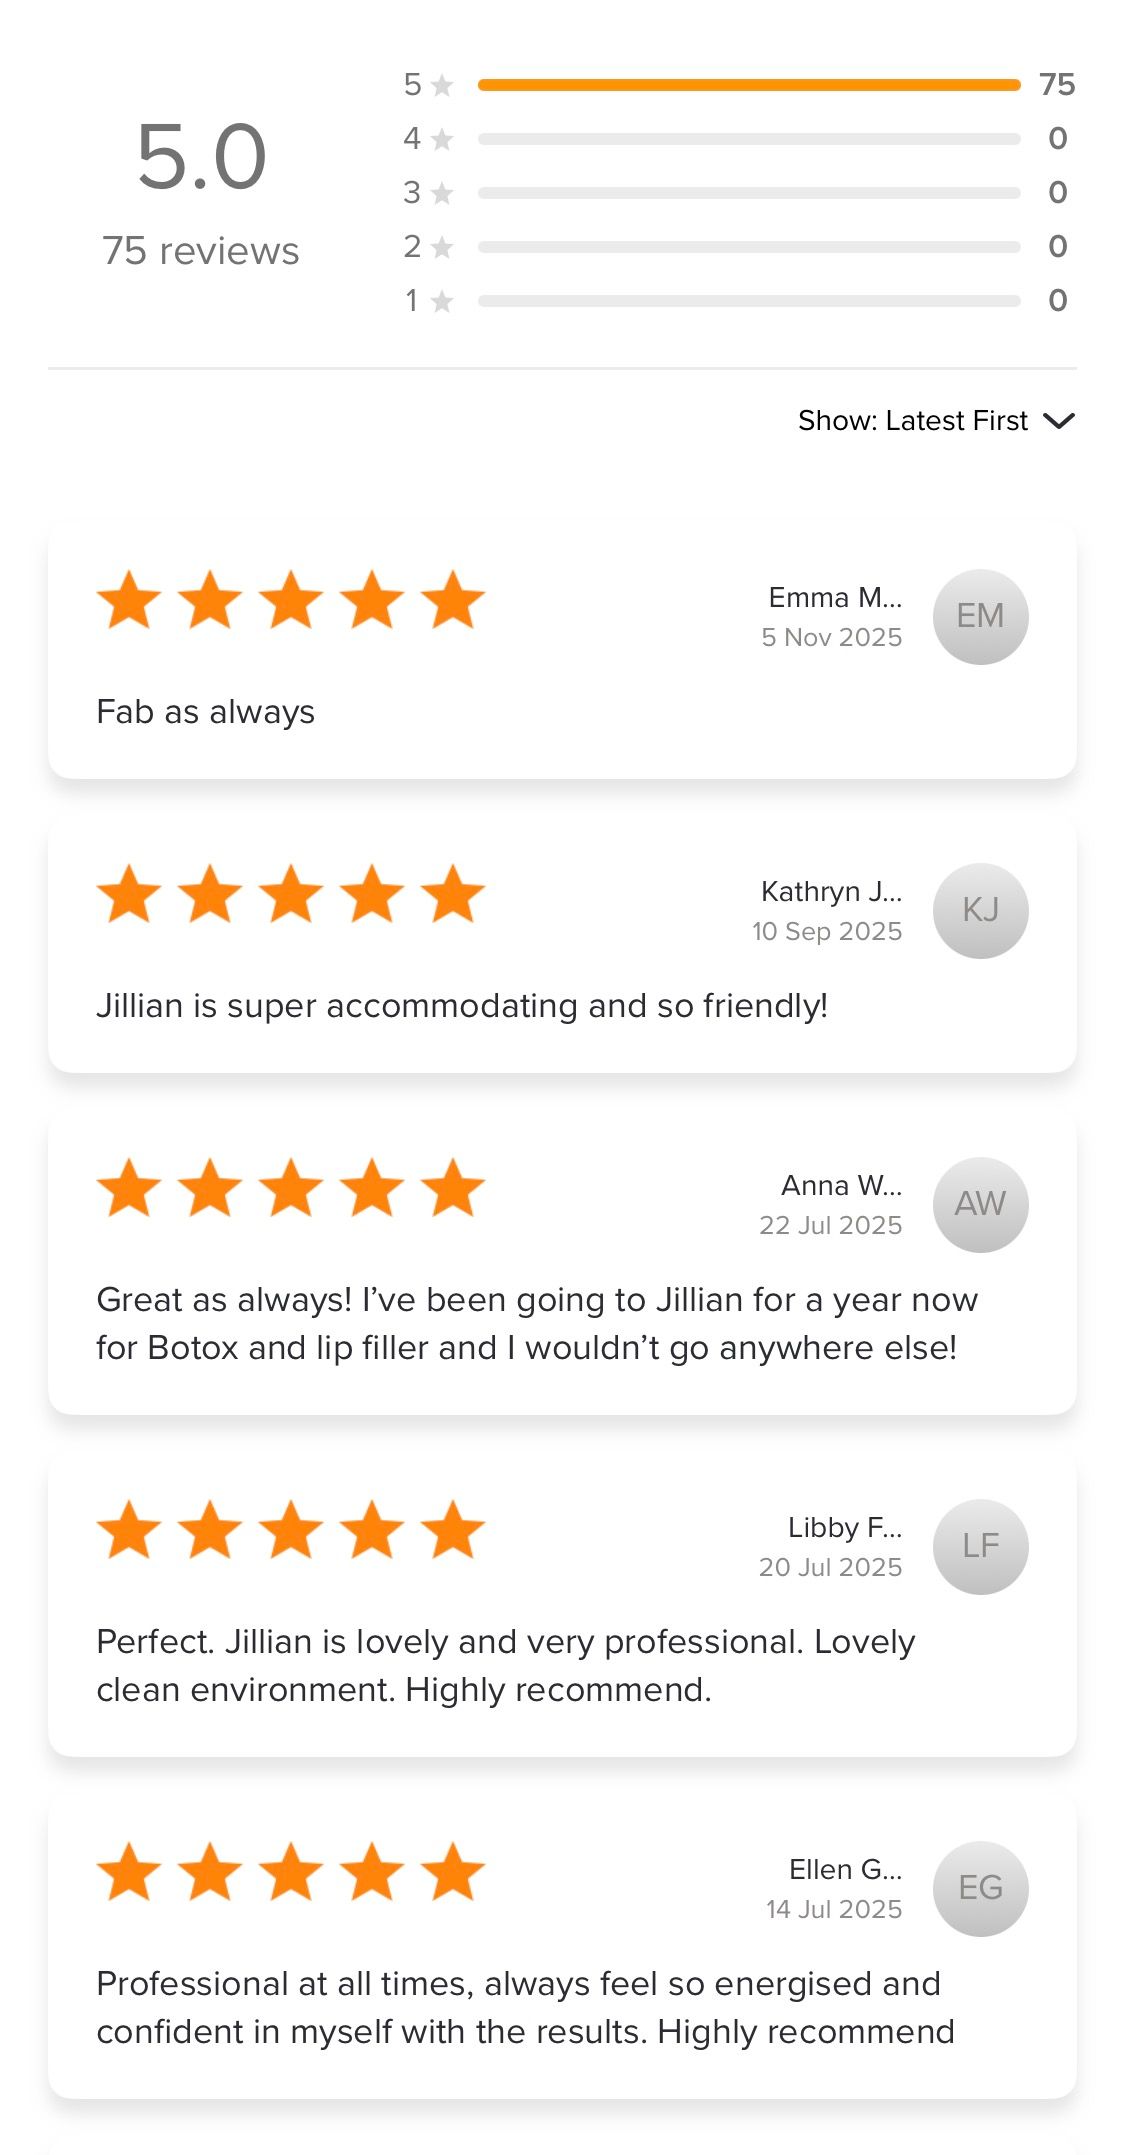The height and width of the screenshot is (2155, 1125).
Task: Click the KJ avatar for Kathryn J.
Action: [x=980, y=910]
